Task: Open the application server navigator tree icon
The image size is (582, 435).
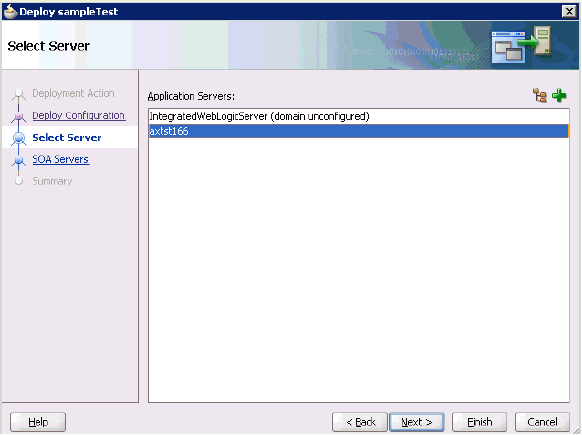Action: pyautogui.click(x=539, y=95)
